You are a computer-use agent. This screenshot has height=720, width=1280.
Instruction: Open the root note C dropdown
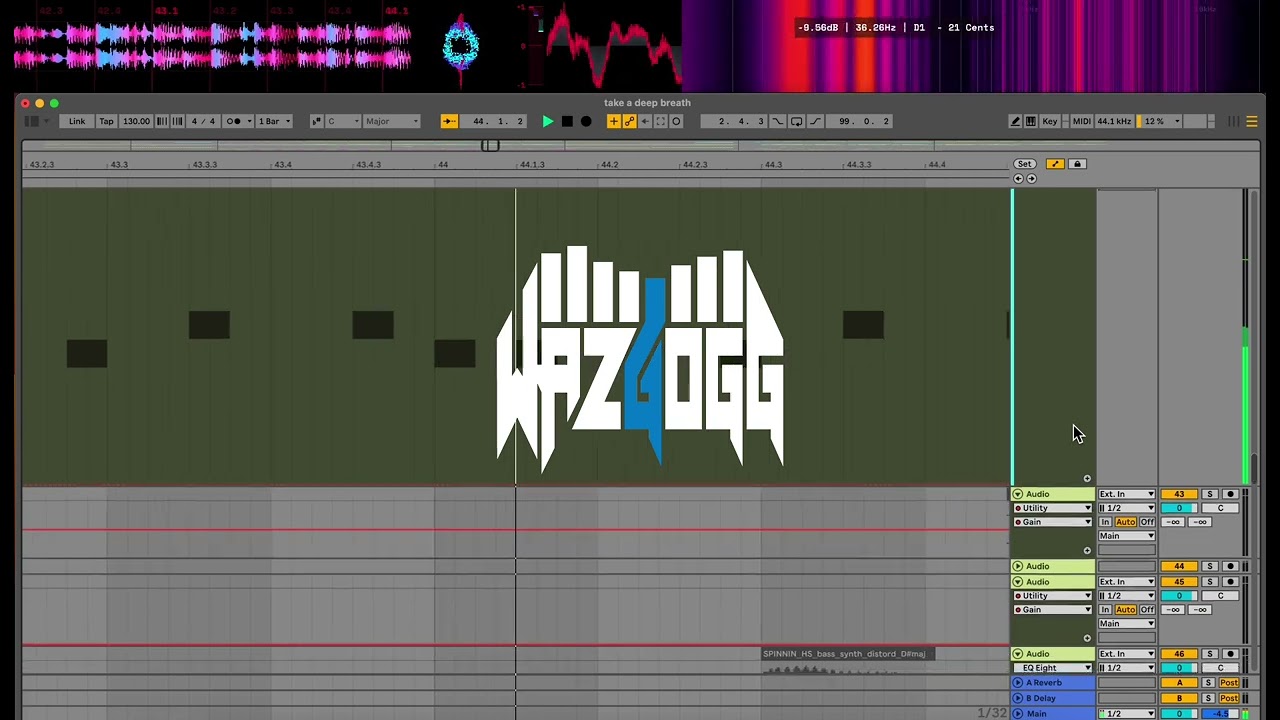(x=343, y=121)
